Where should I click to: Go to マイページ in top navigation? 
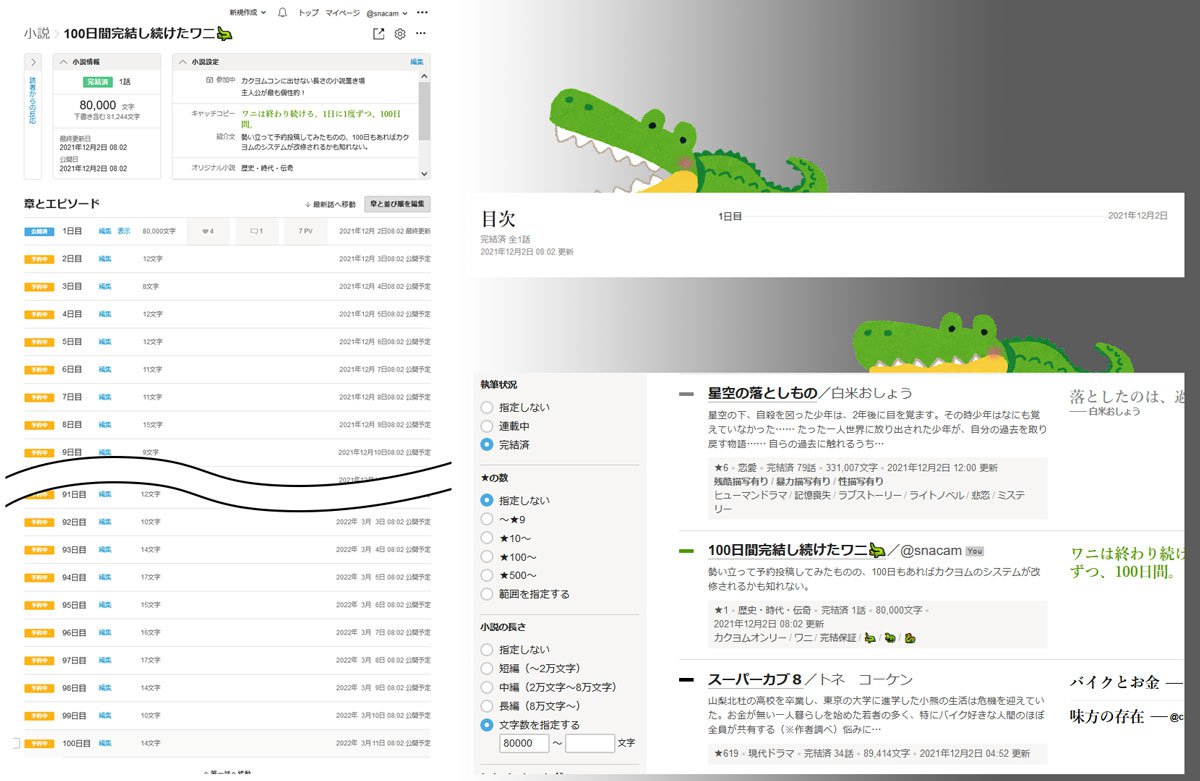tap(342, 13)
